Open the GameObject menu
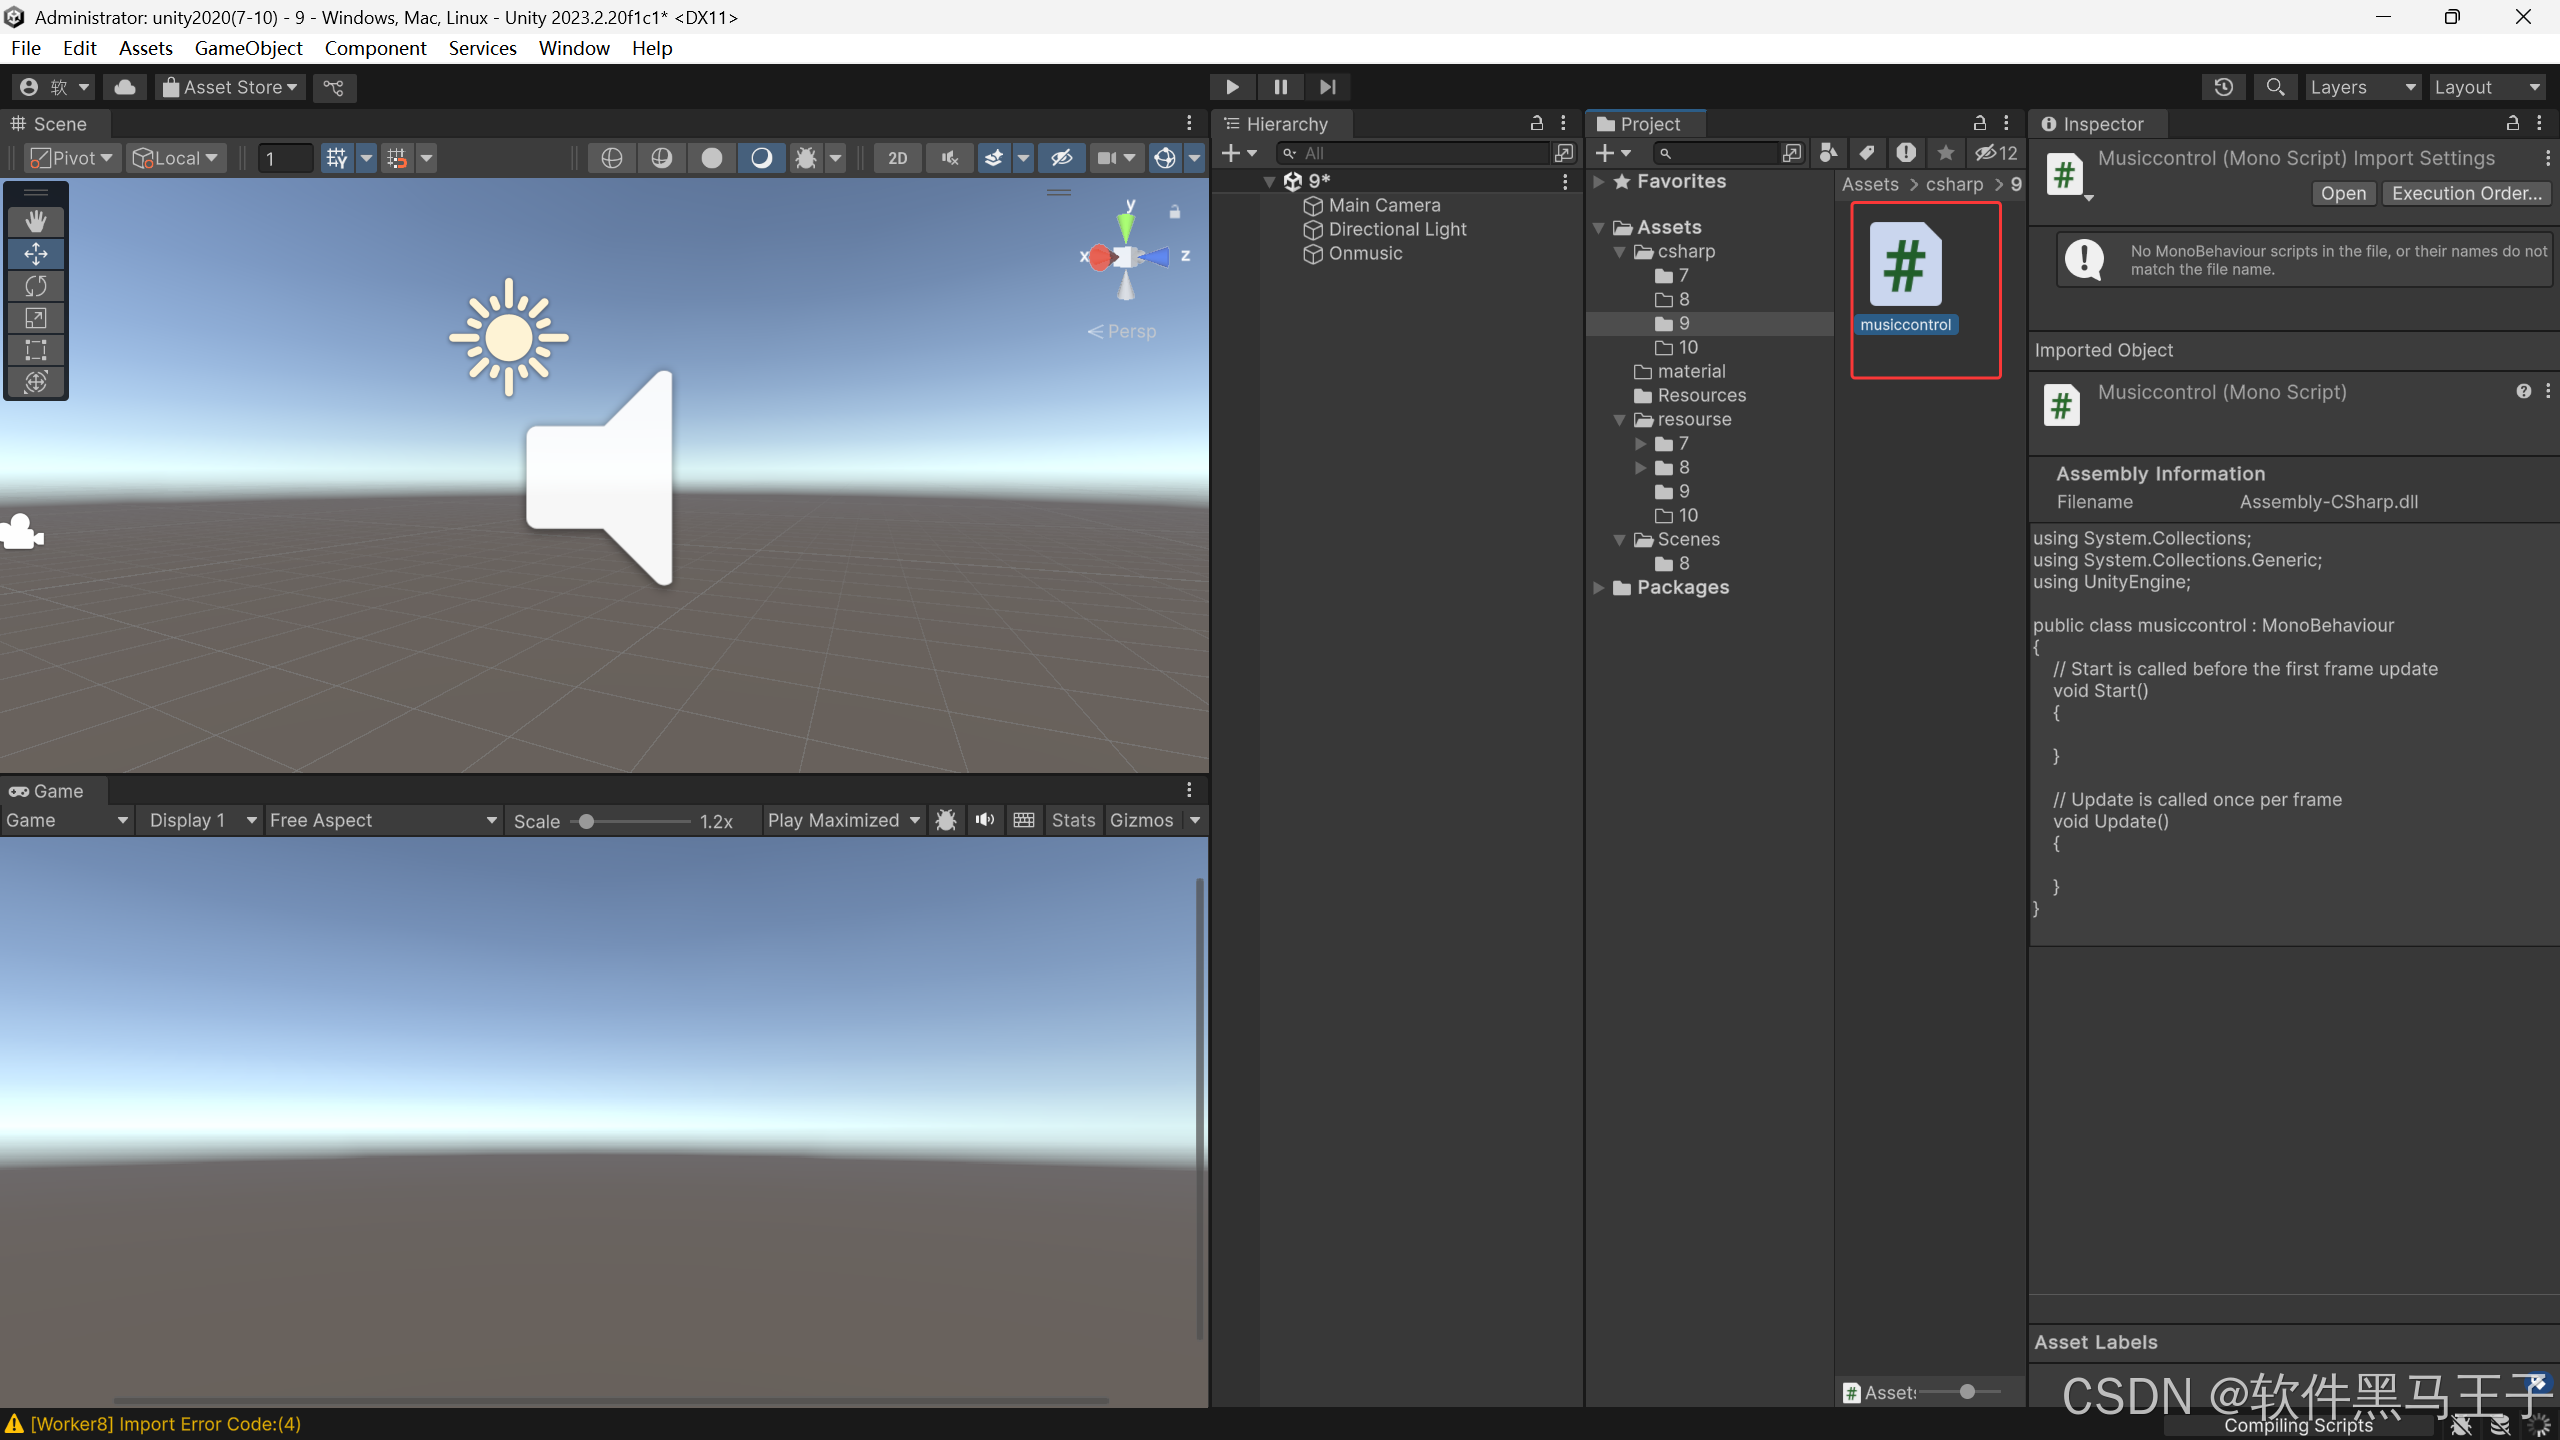Viewport: 2560px width, 1440px height. point(248,48)
